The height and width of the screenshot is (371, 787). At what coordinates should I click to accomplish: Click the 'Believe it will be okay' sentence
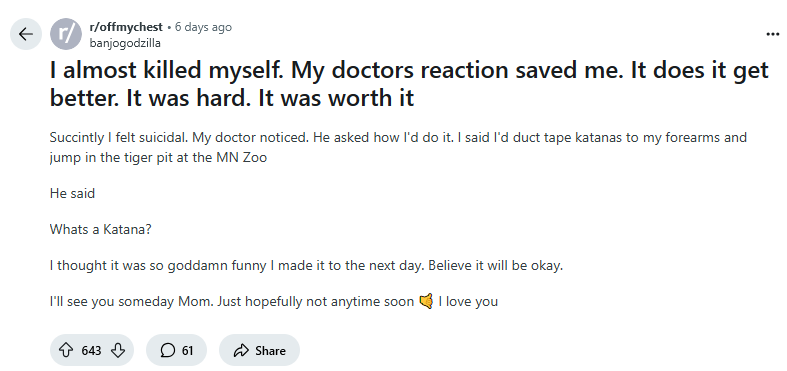coord(495,265)
